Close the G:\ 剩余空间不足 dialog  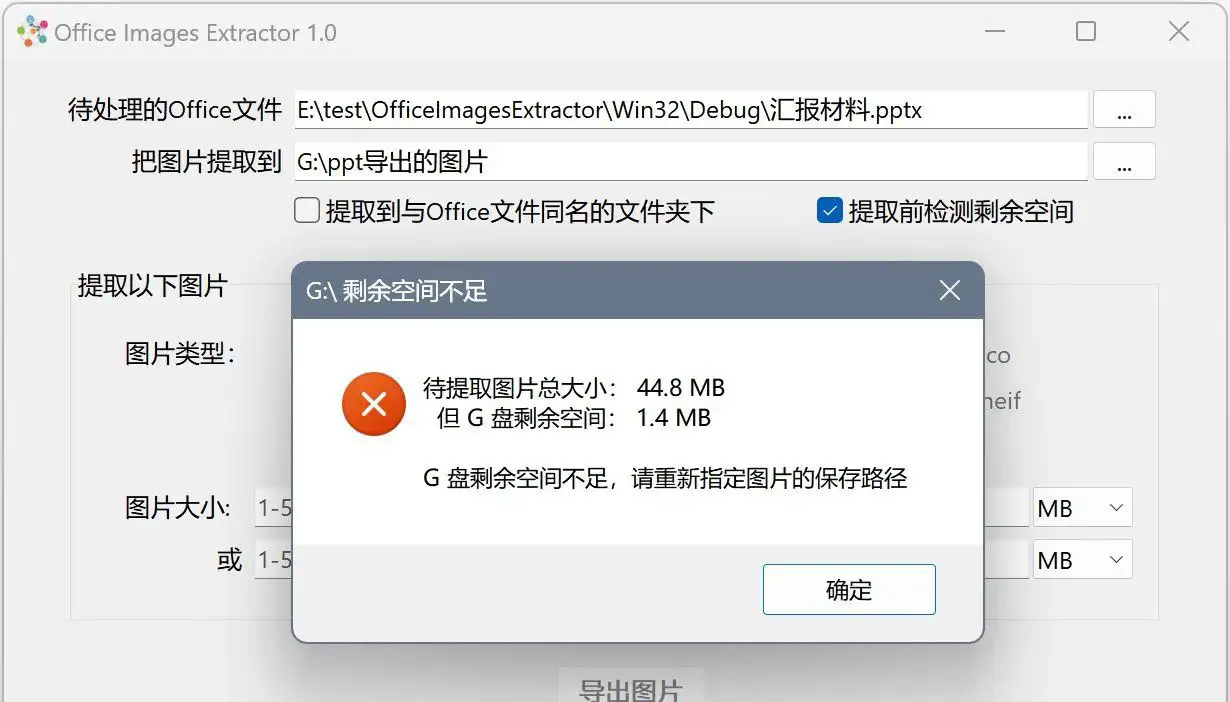tap(949, 290)
